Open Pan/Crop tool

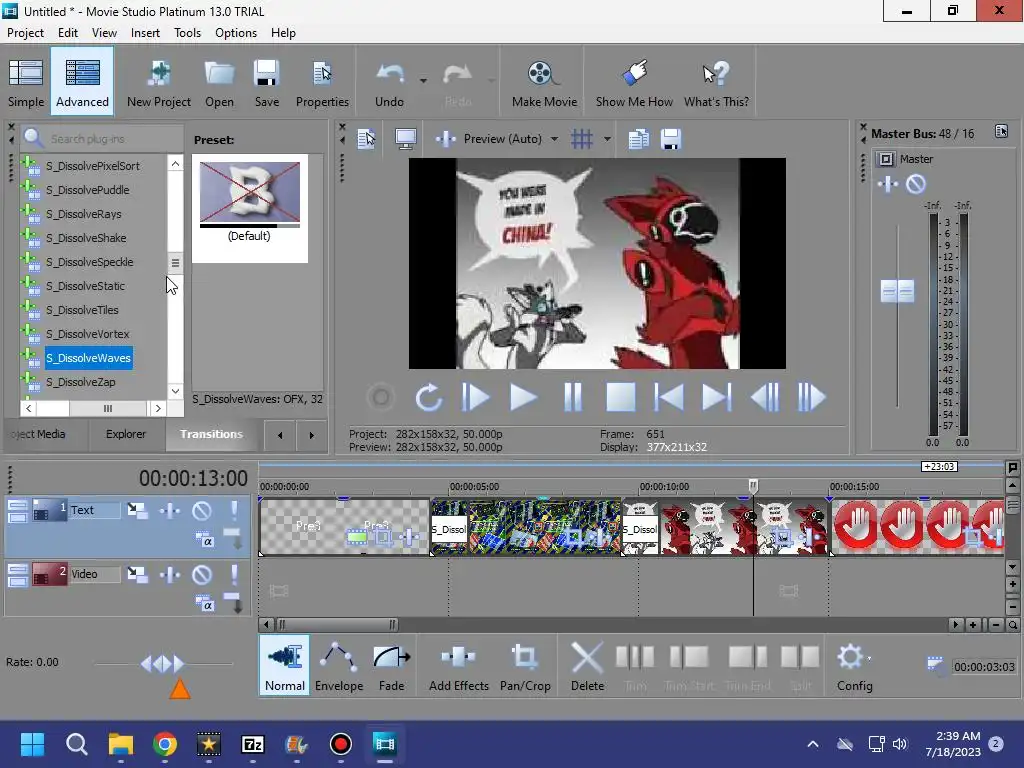click(x=525, y=665)
